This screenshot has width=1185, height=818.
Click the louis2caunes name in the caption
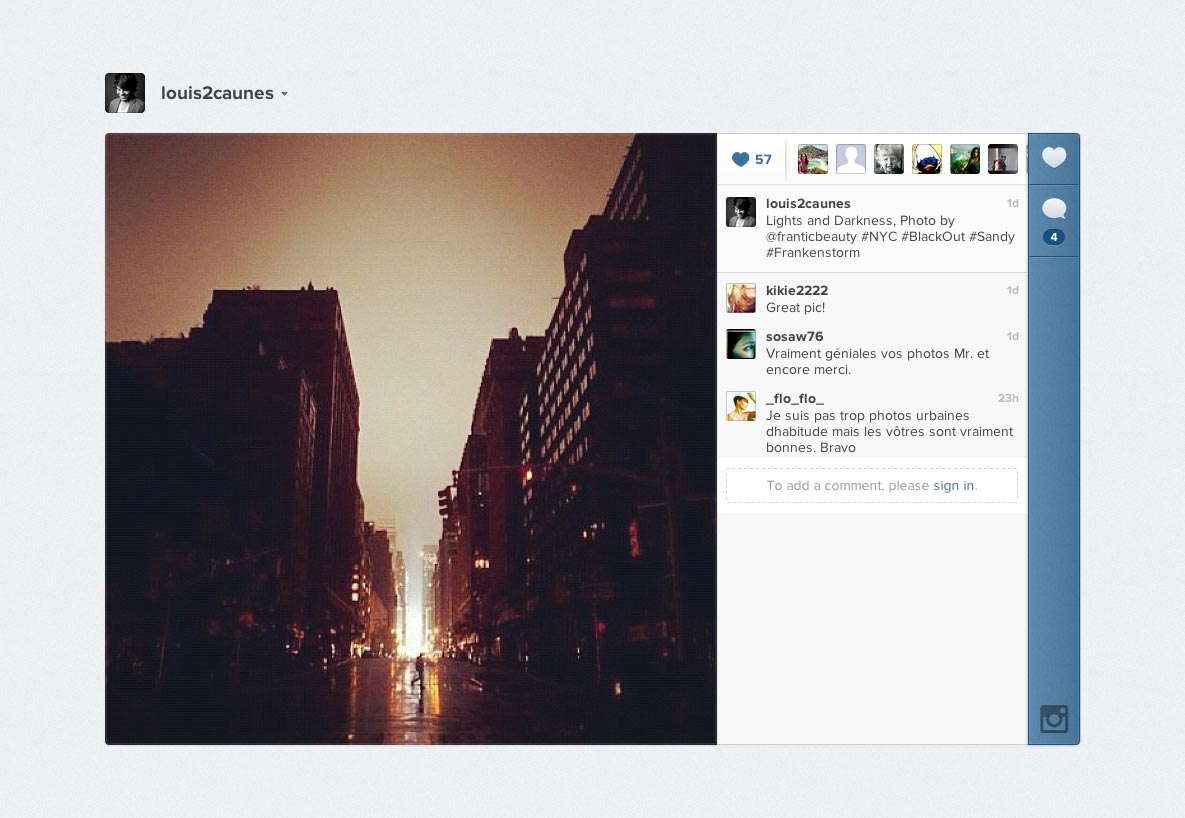click(x=808, y=203)
